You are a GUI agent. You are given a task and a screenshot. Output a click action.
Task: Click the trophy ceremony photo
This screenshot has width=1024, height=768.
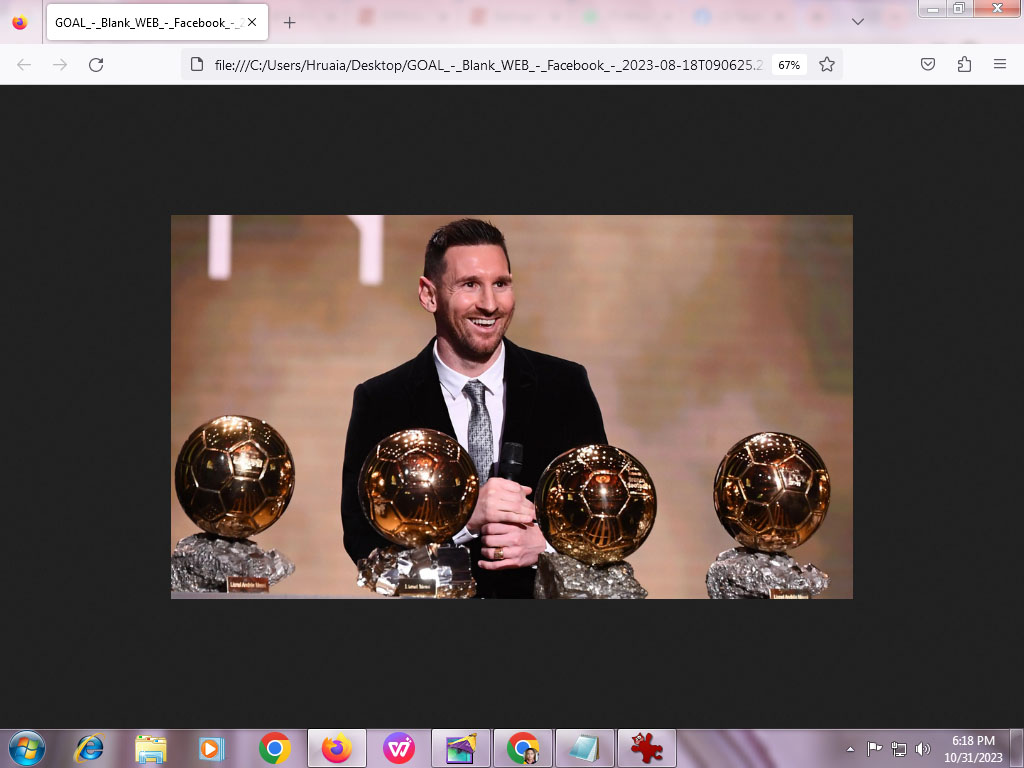(511, 406)
